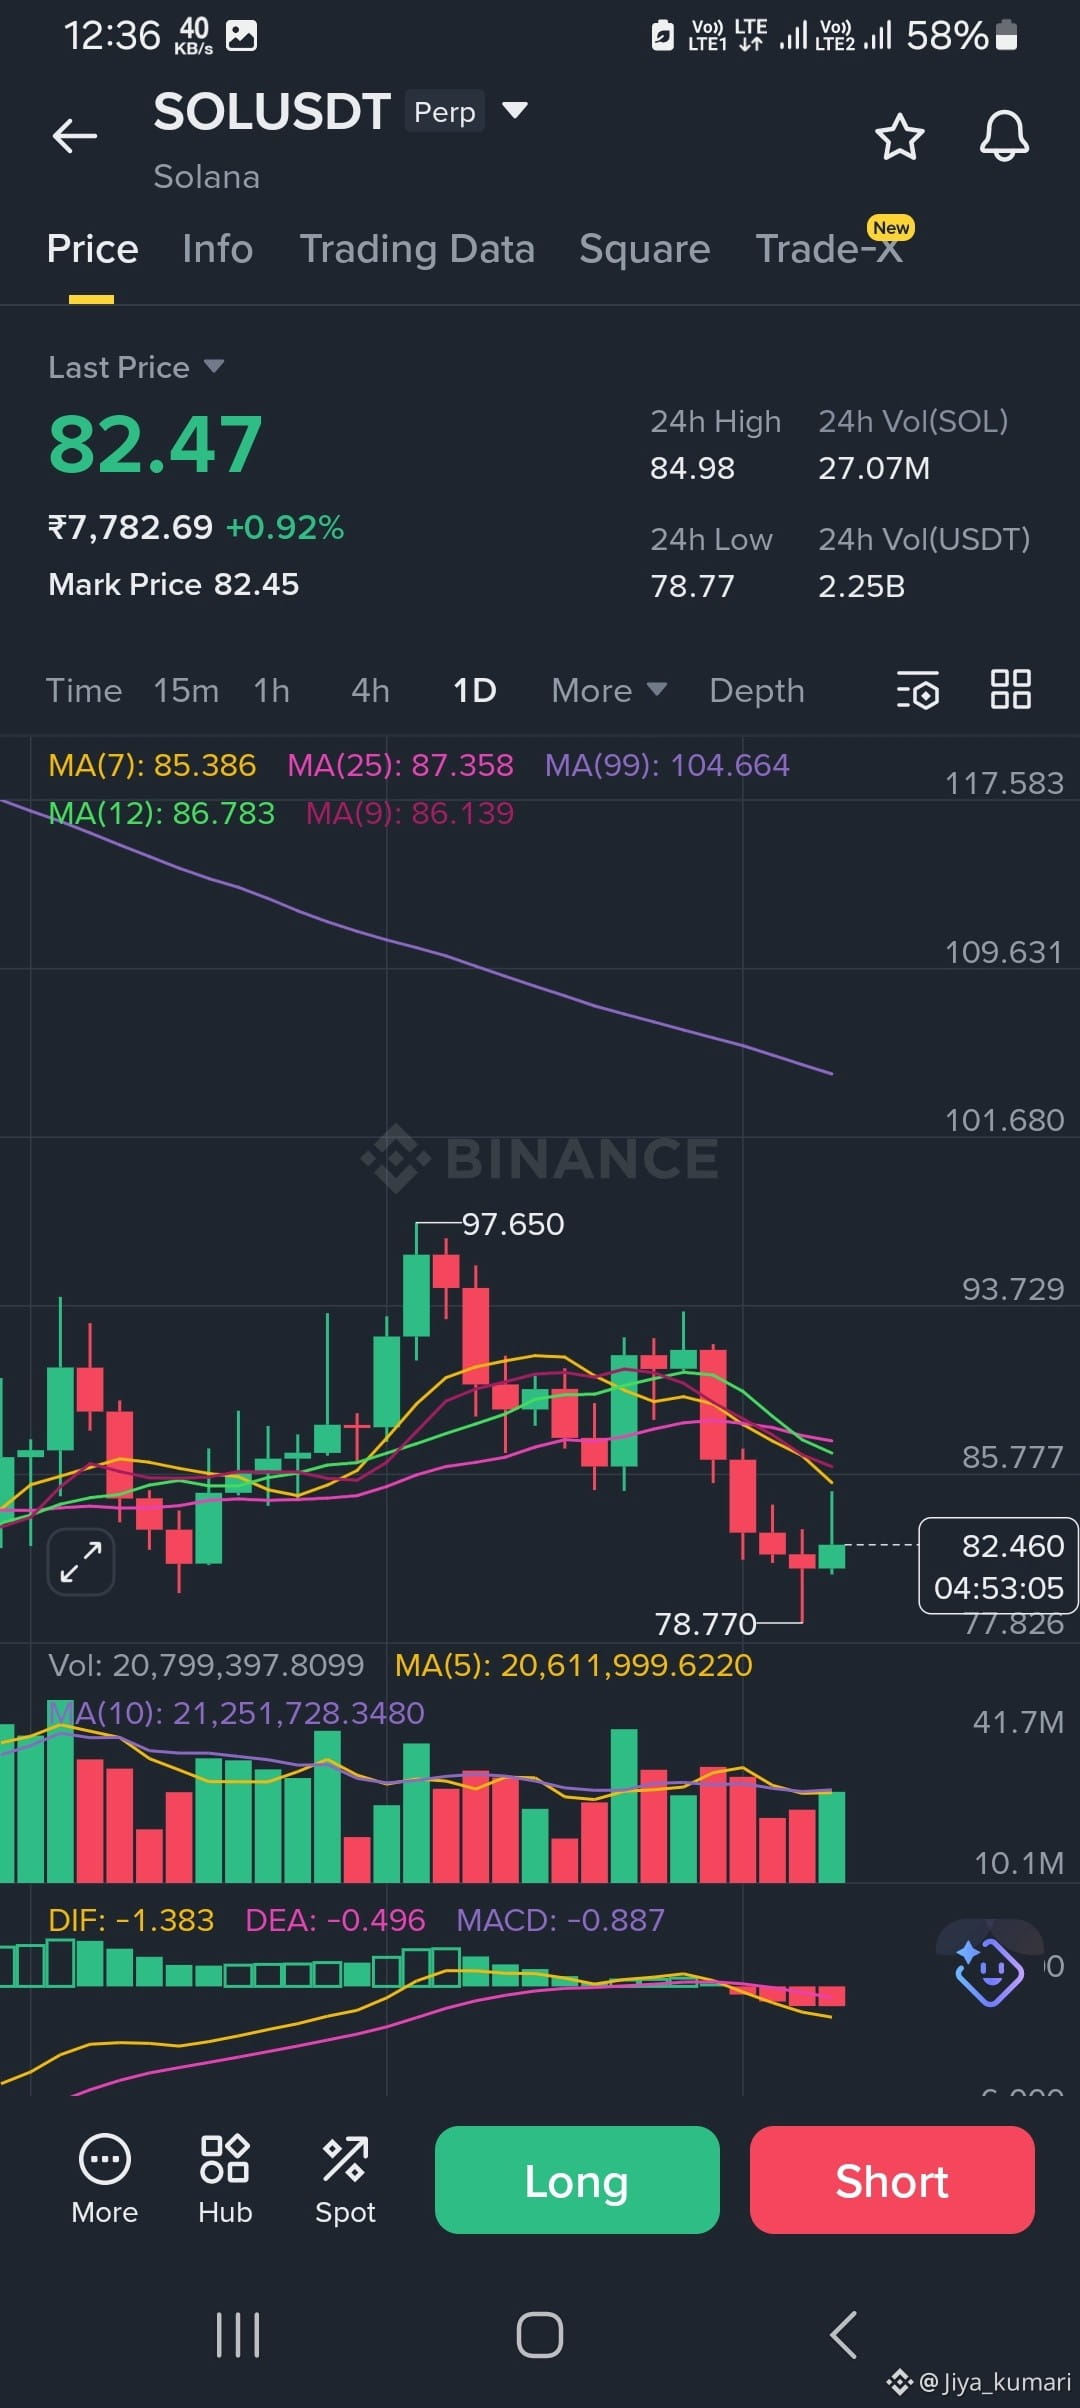Tap the 24h Low value 78.77
The height and width of the screenshot is (2408, 1080).
pyautogui.click(x=692, y=586)
